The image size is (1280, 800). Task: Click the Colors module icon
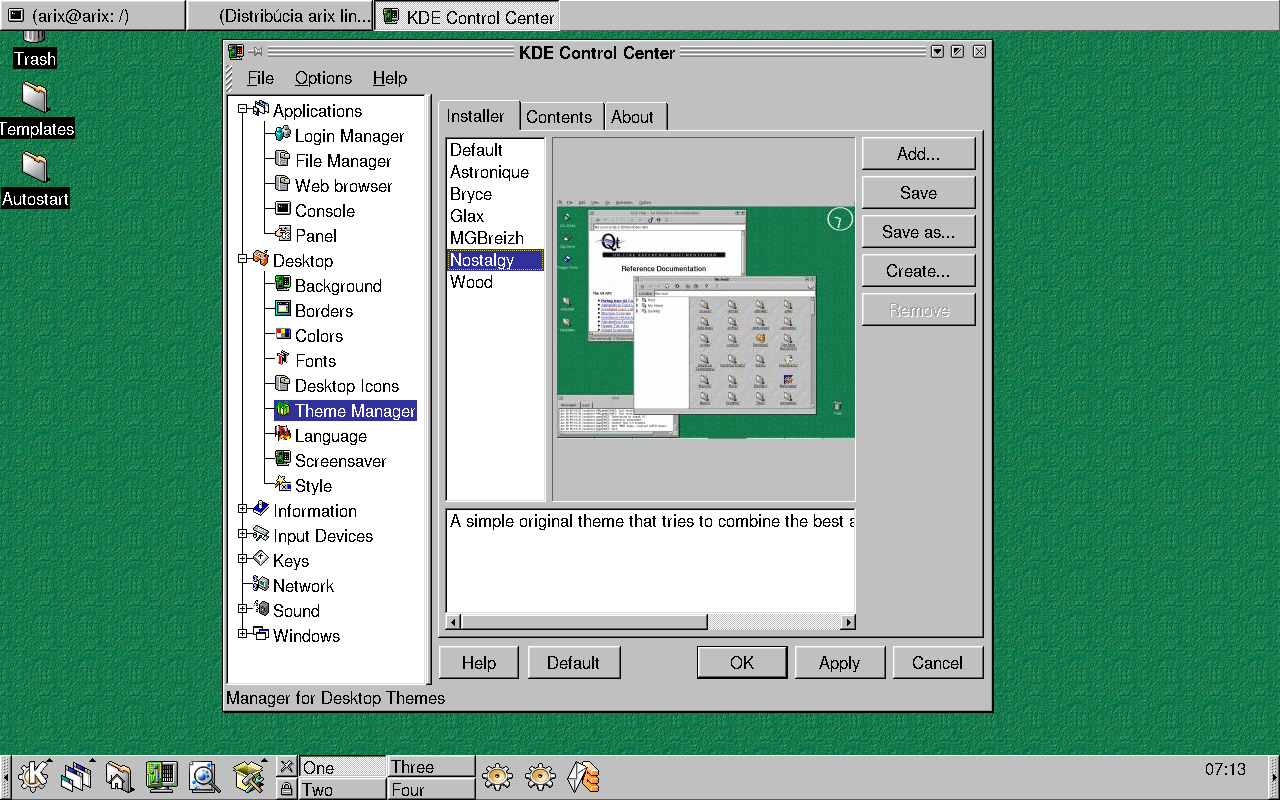(283, 335)
